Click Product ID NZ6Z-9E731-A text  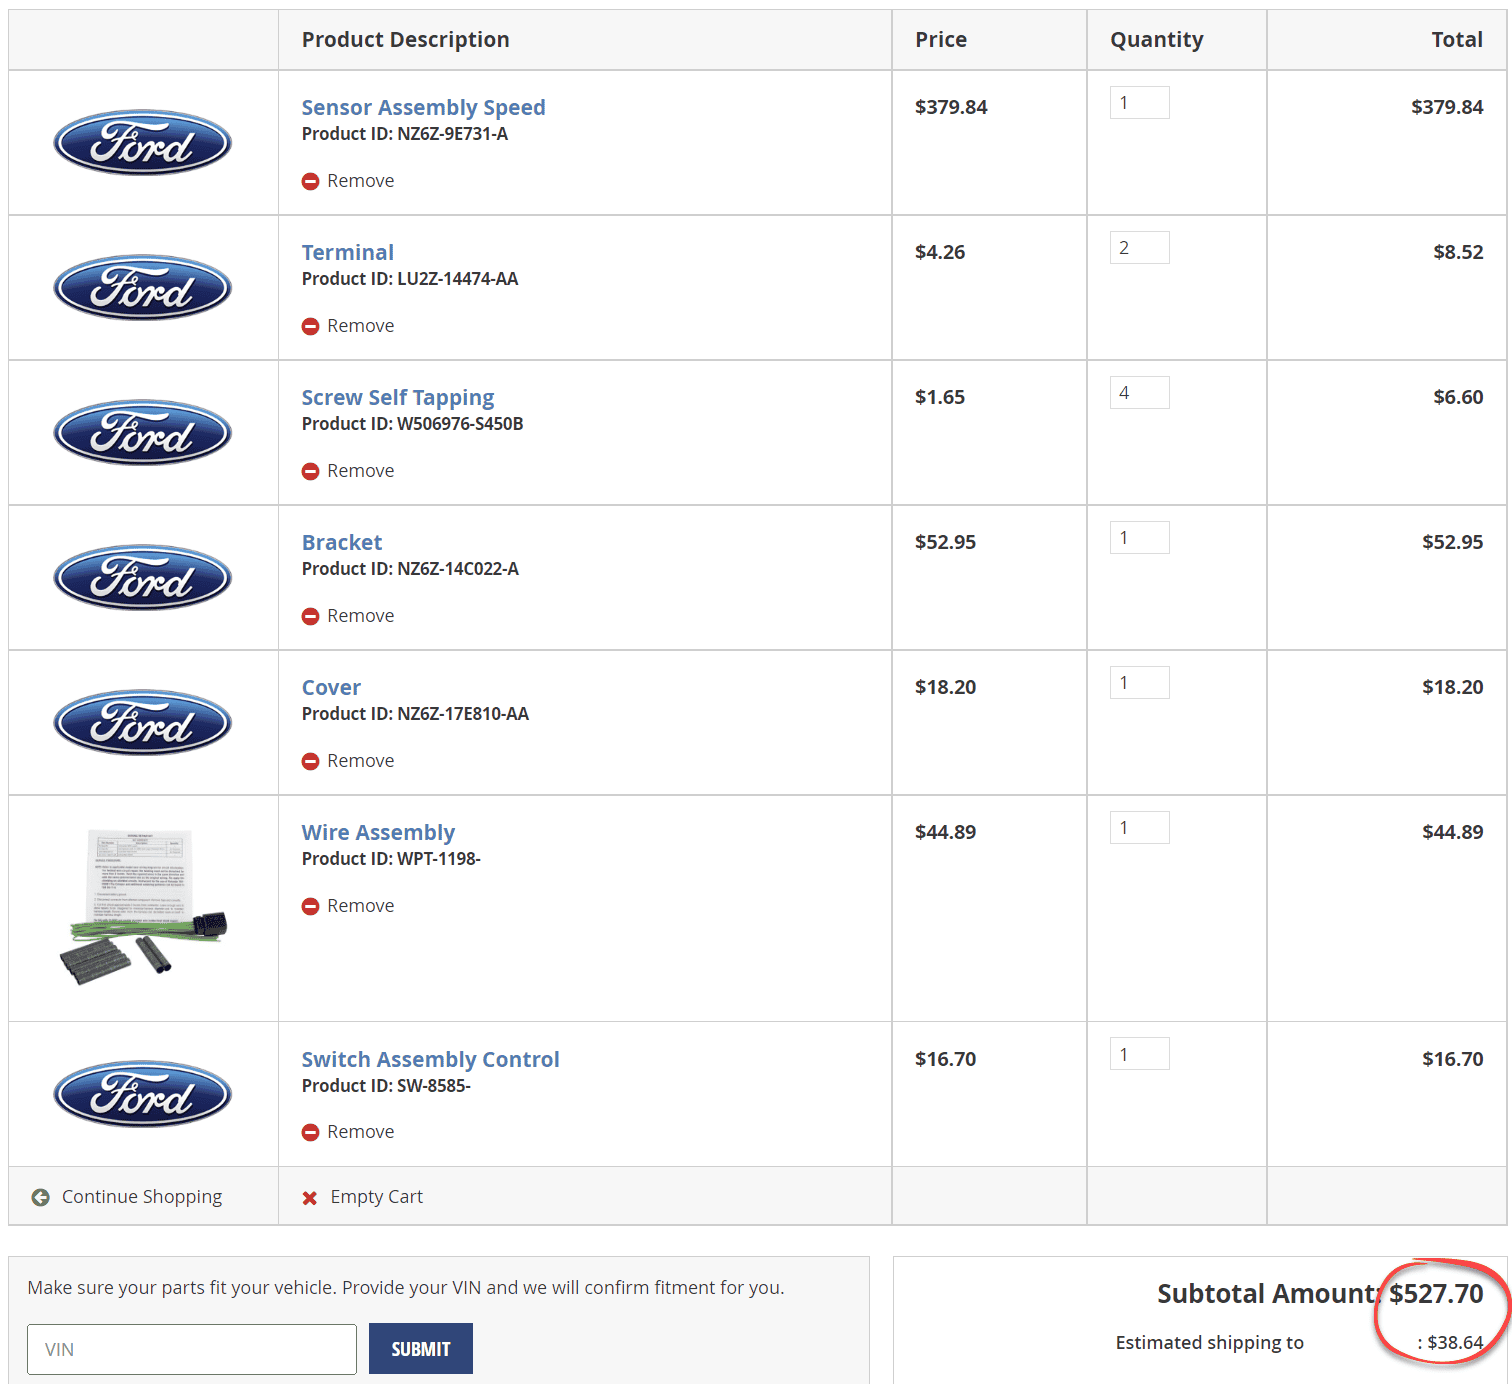pyautogui.click(x=405, y=134)
